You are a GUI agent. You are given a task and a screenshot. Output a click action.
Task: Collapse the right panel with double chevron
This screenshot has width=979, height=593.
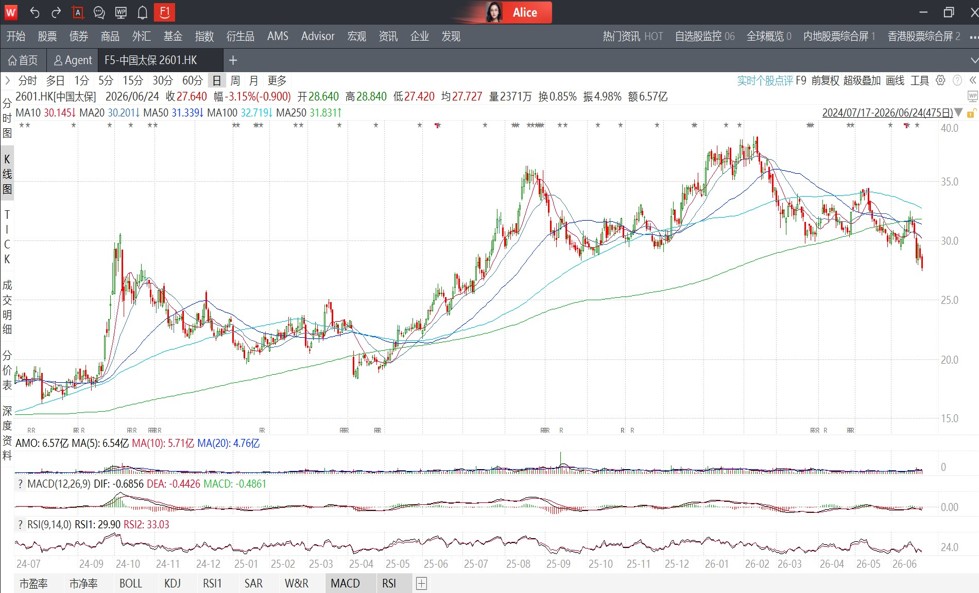tap(972, 81)
